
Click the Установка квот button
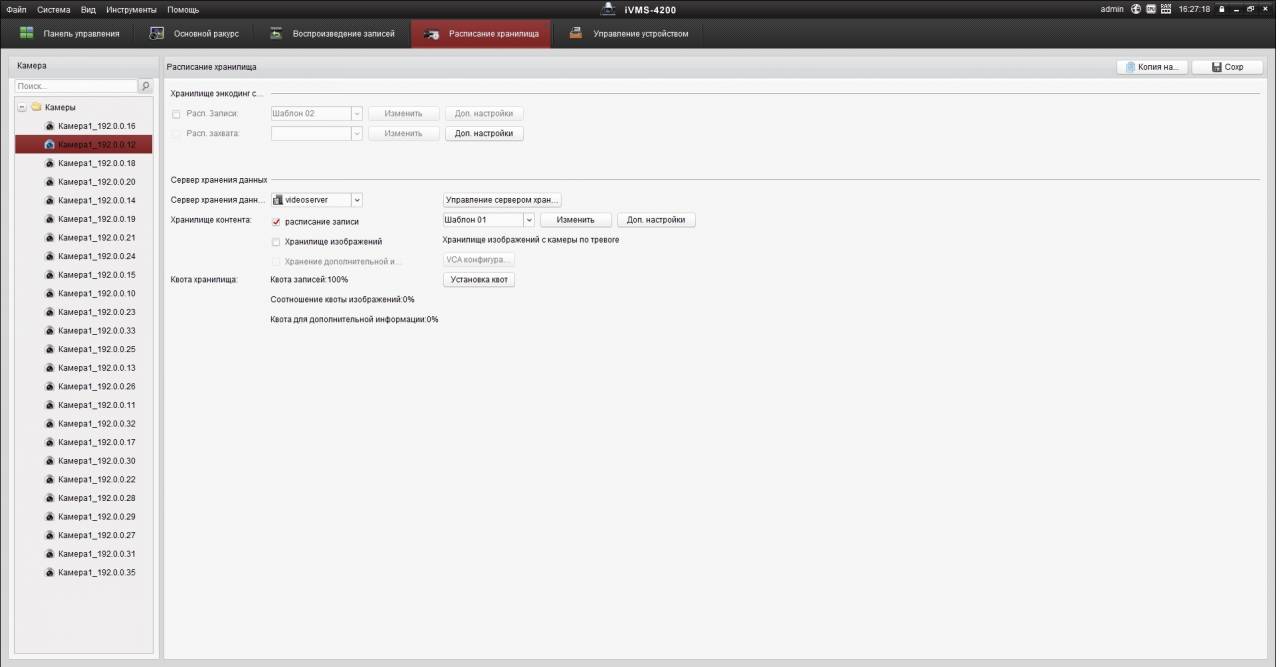click(478, 279)
